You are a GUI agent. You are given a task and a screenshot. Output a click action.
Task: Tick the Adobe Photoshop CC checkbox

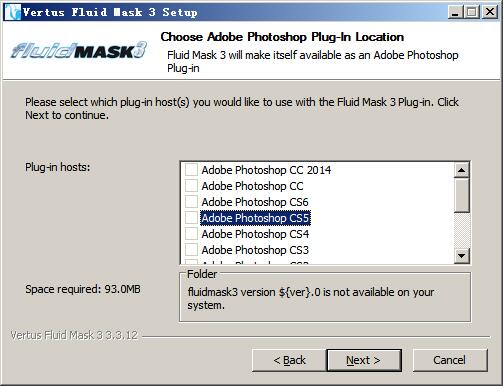pos(191,186)
